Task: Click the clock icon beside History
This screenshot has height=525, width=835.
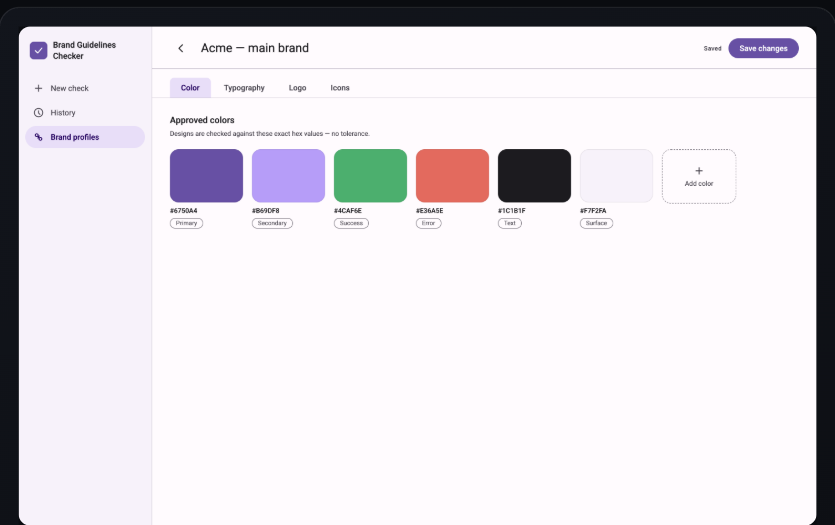Action: 38,113
